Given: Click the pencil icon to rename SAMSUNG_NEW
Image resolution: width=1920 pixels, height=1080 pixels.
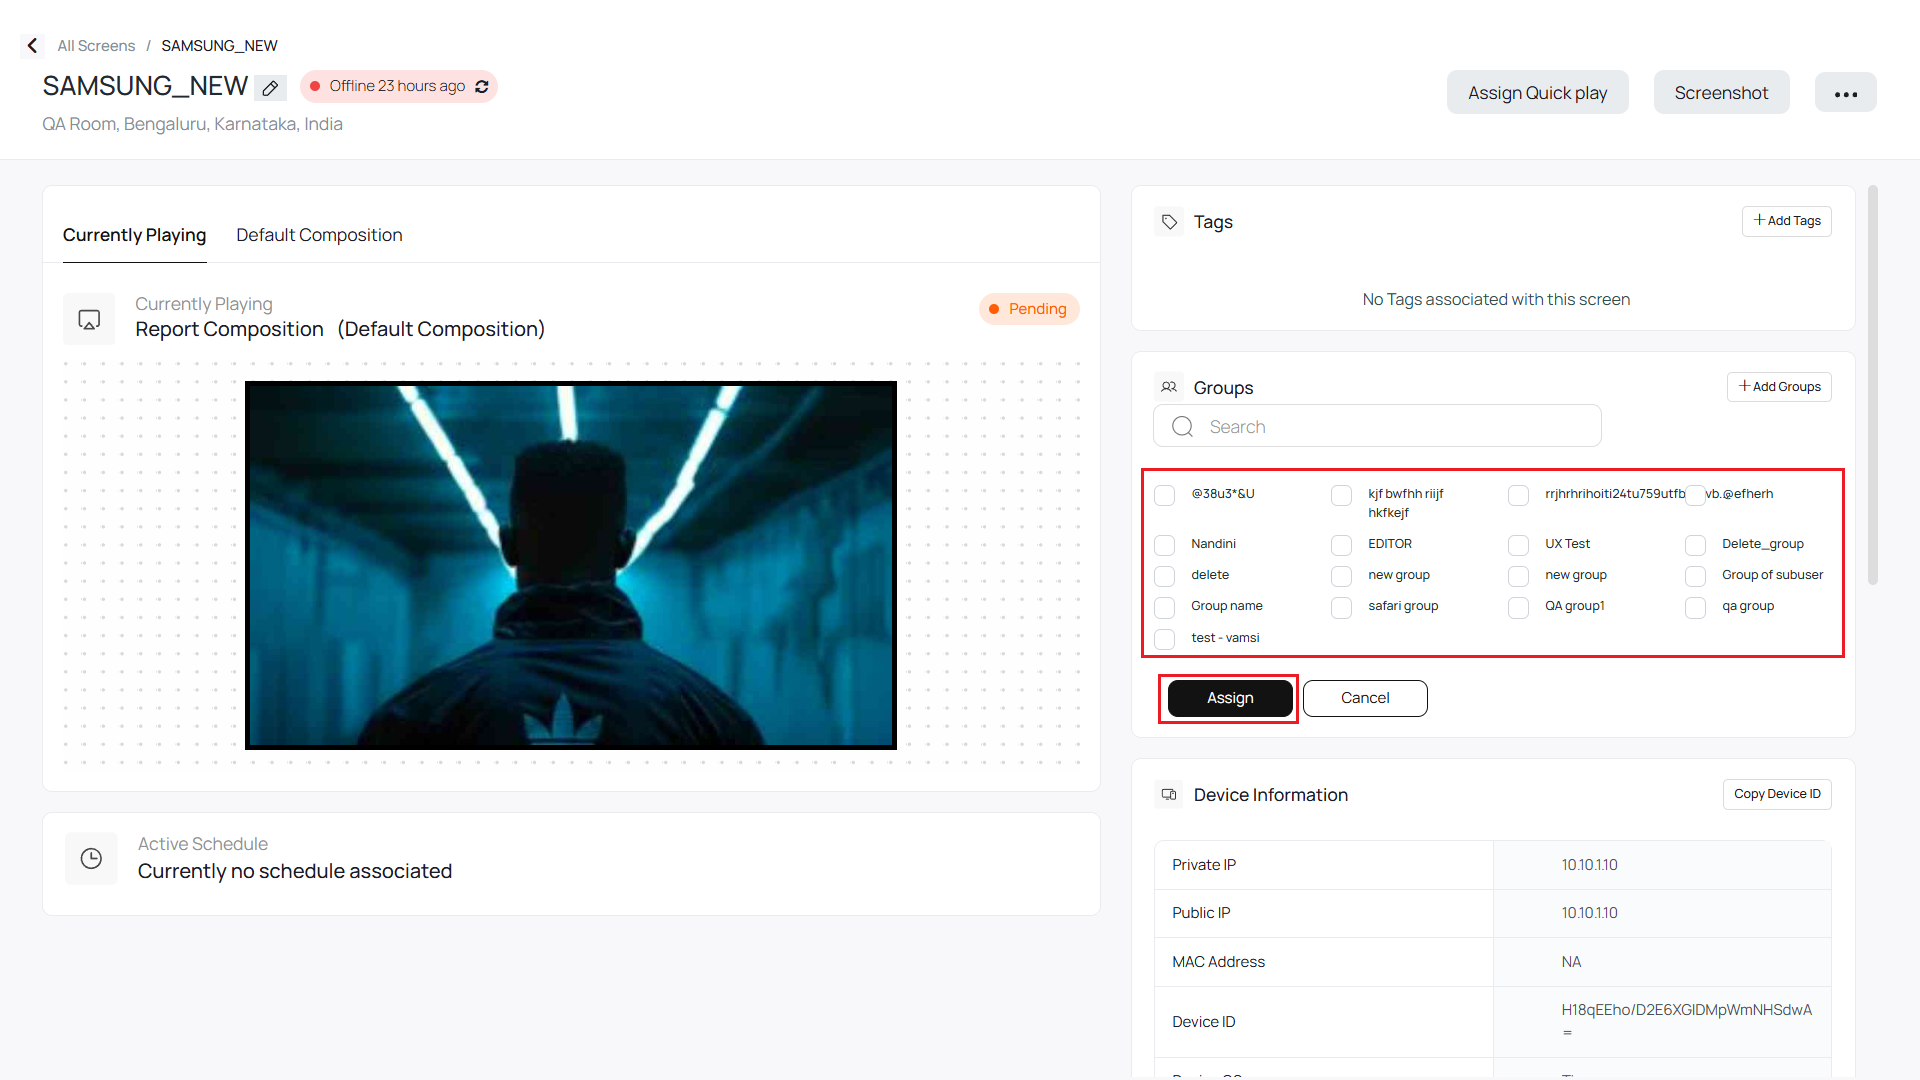Looking at the screenshot, I should point(268,88).
